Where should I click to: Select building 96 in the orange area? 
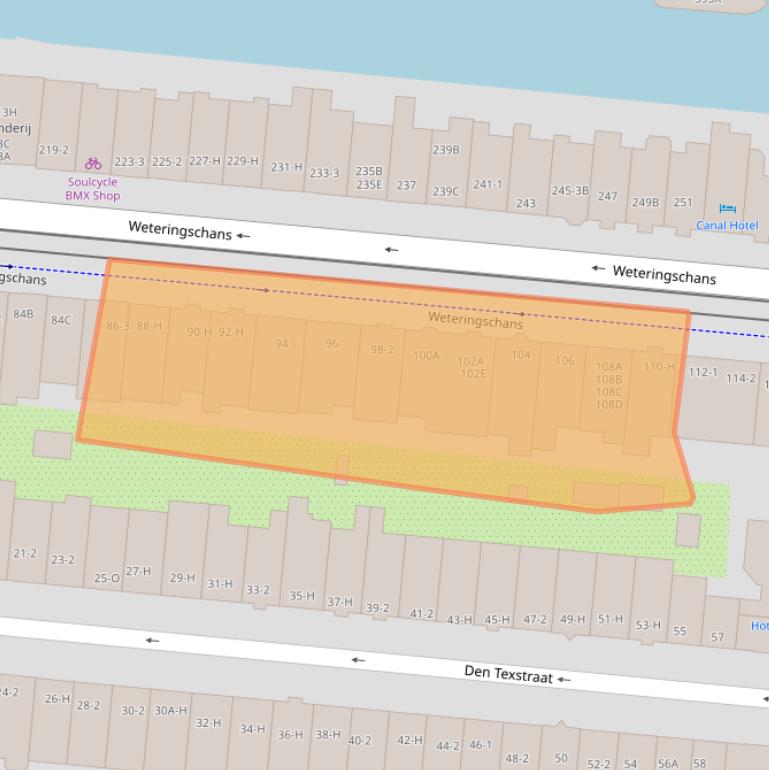point(332,344)
